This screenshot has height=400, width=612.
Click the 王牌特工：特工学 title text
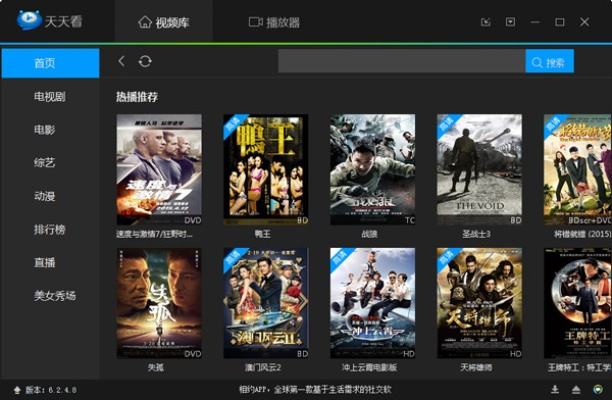(x=579, y=368)
